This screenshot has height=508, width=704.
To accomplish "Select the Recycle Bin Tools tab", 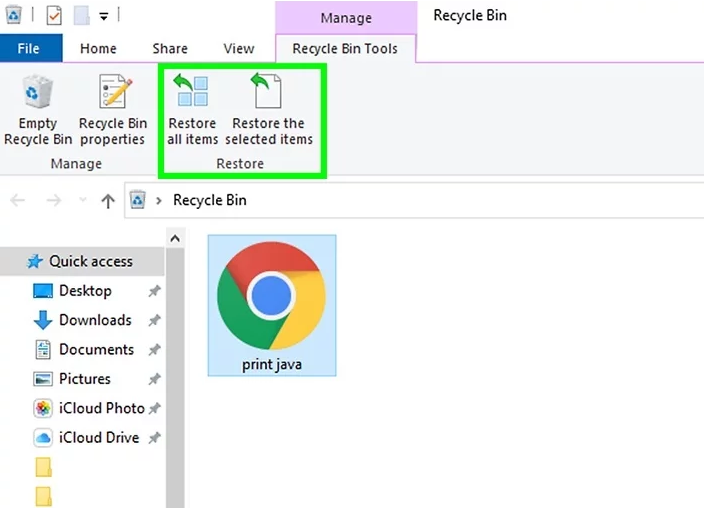I will [x=344, y=48].
